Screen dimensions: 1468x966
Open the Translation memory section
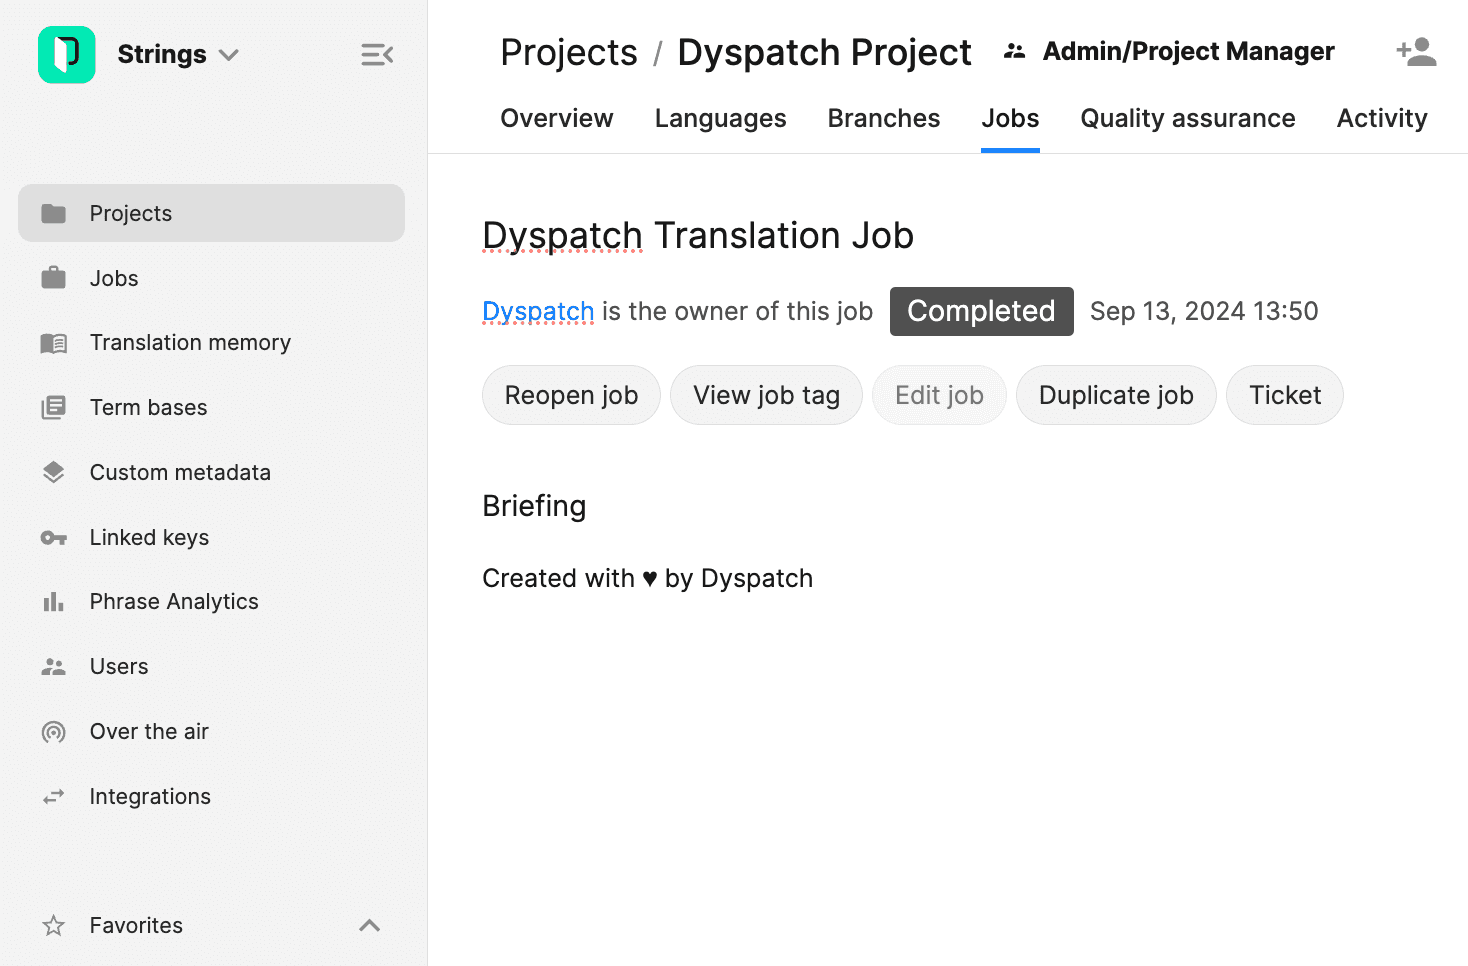click(190, 342)
